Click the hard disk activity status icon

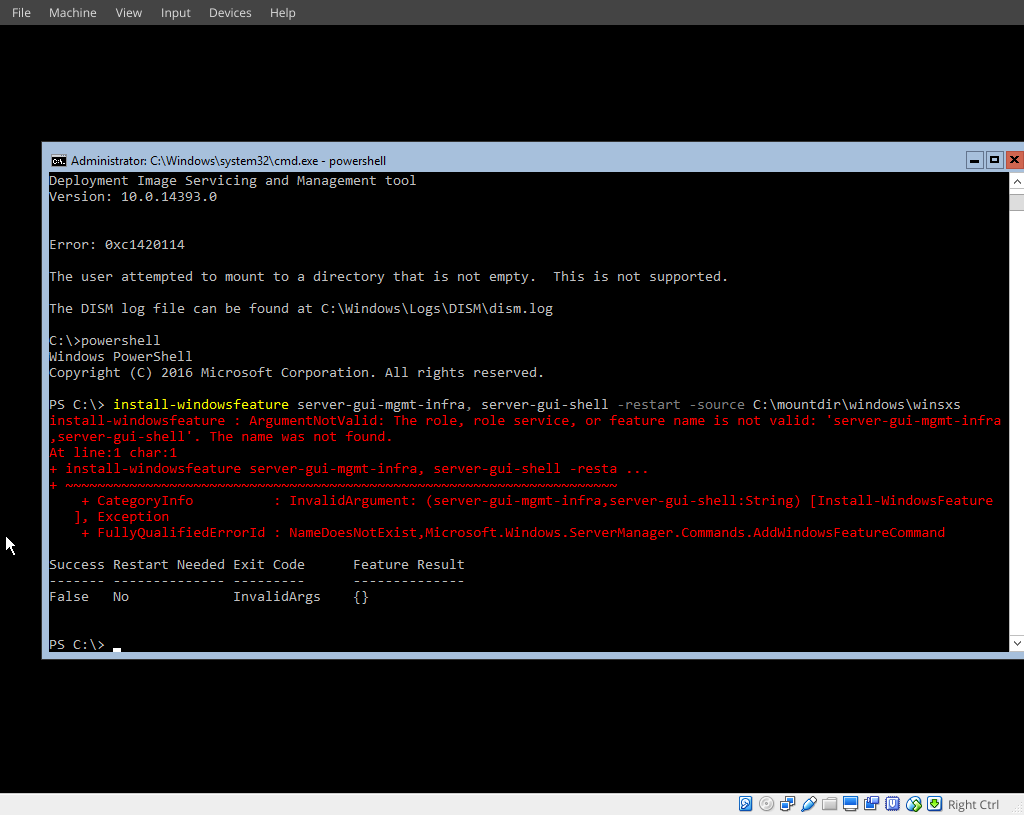point(745,803)
